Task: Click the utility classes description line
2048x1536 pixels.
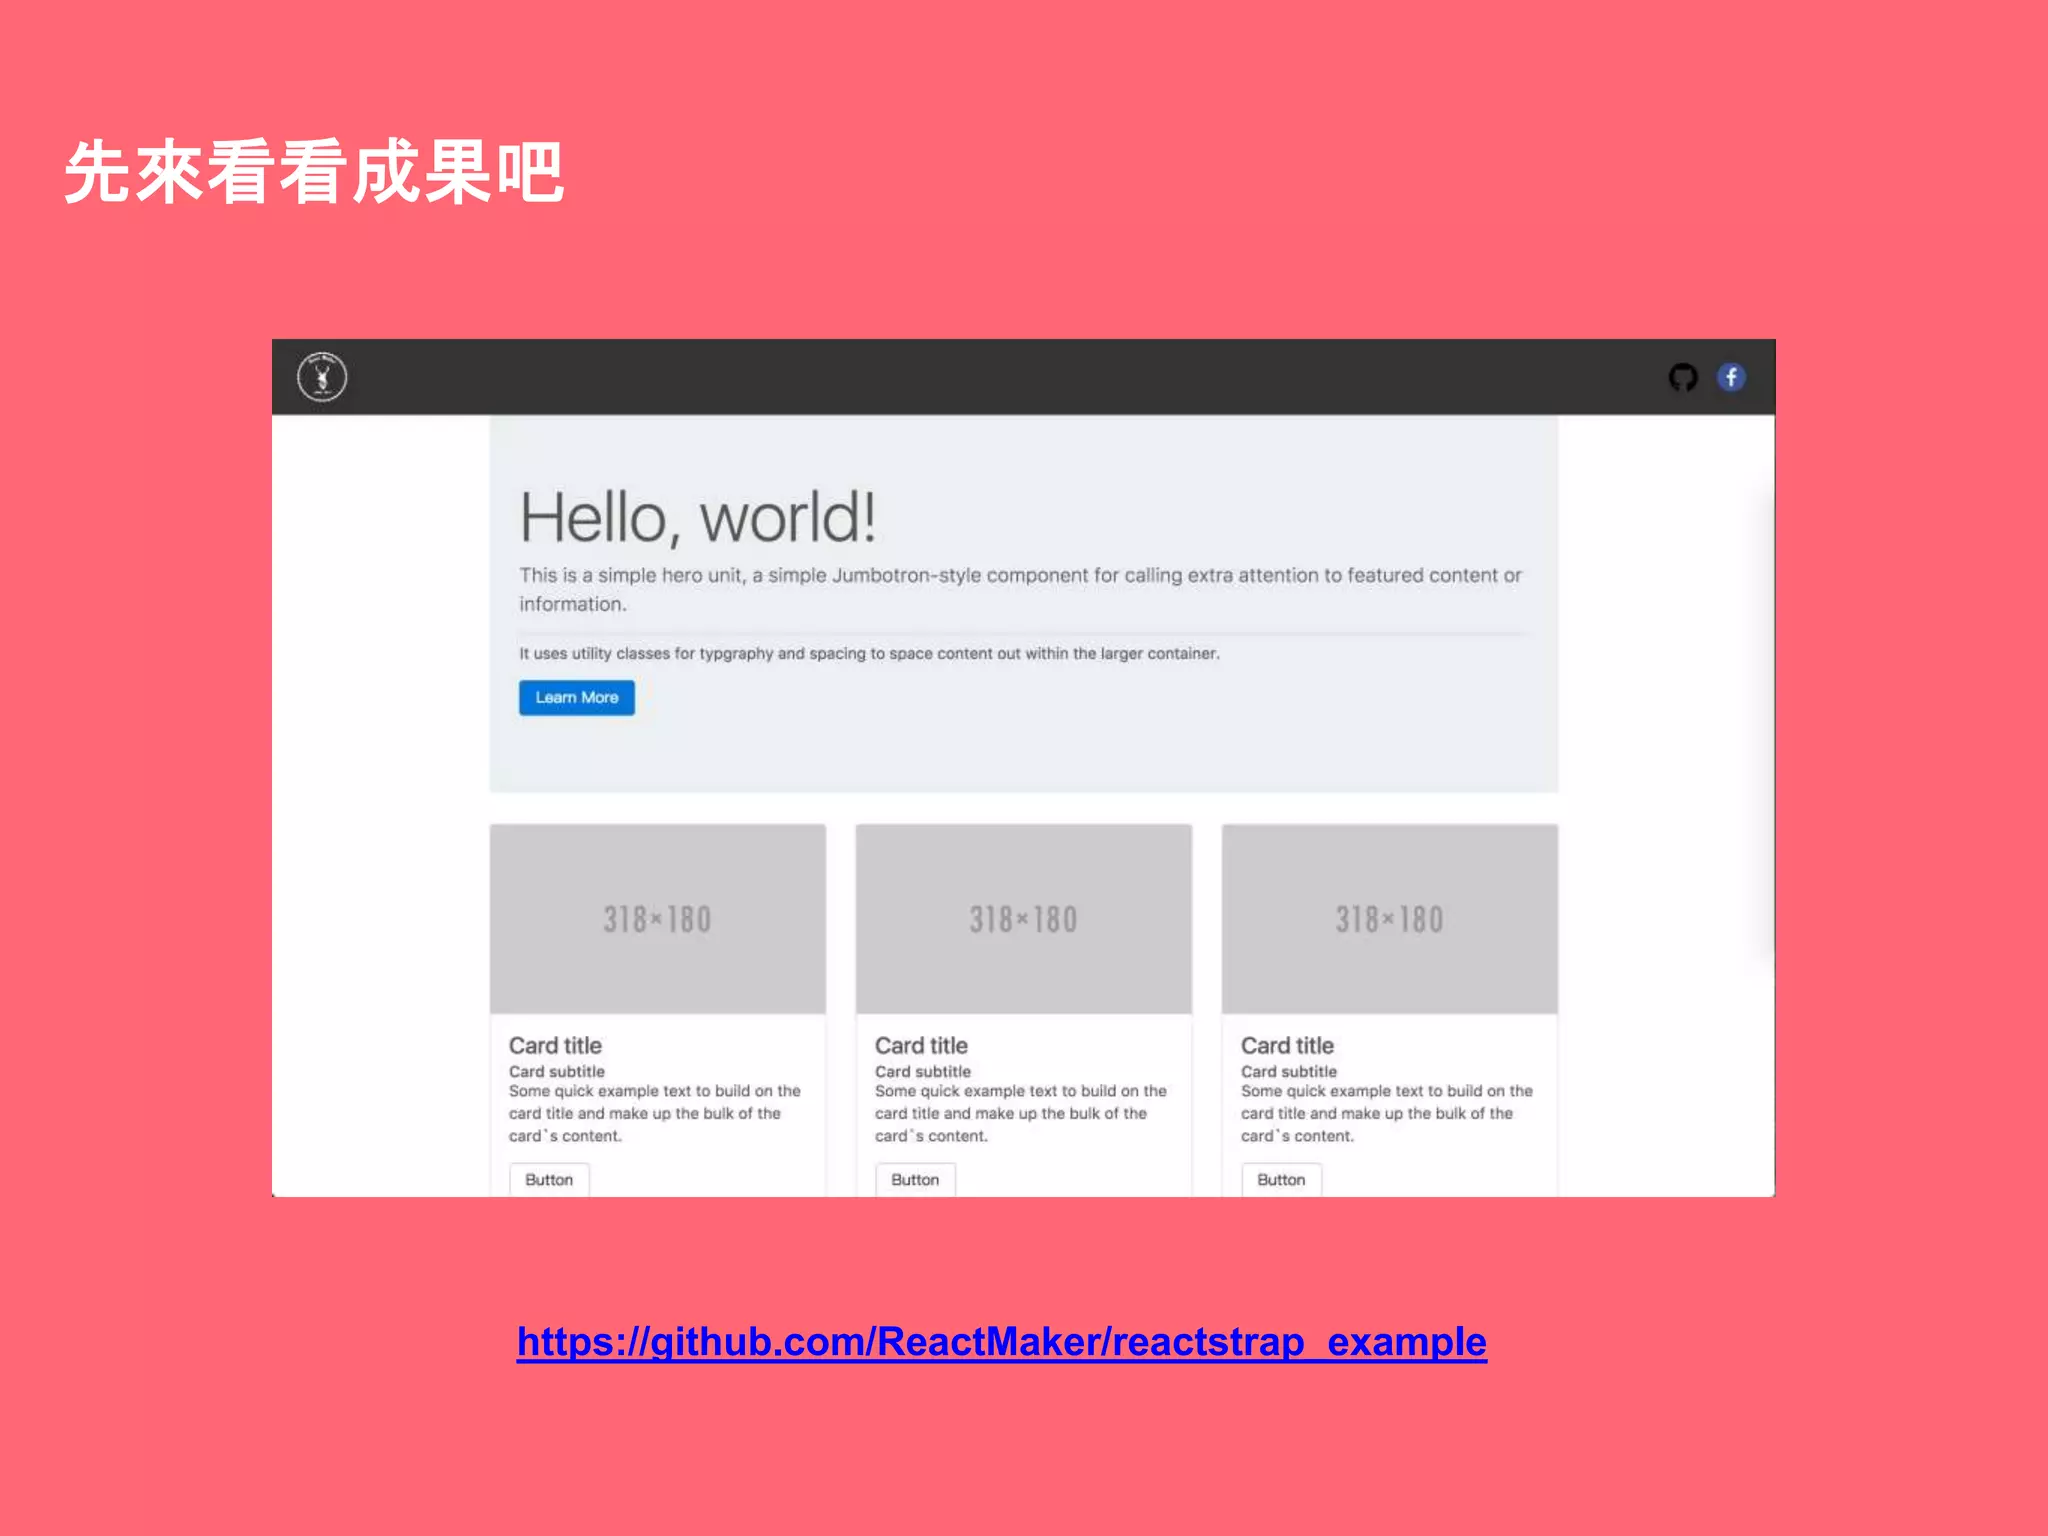Action: [x=868, y=653]
